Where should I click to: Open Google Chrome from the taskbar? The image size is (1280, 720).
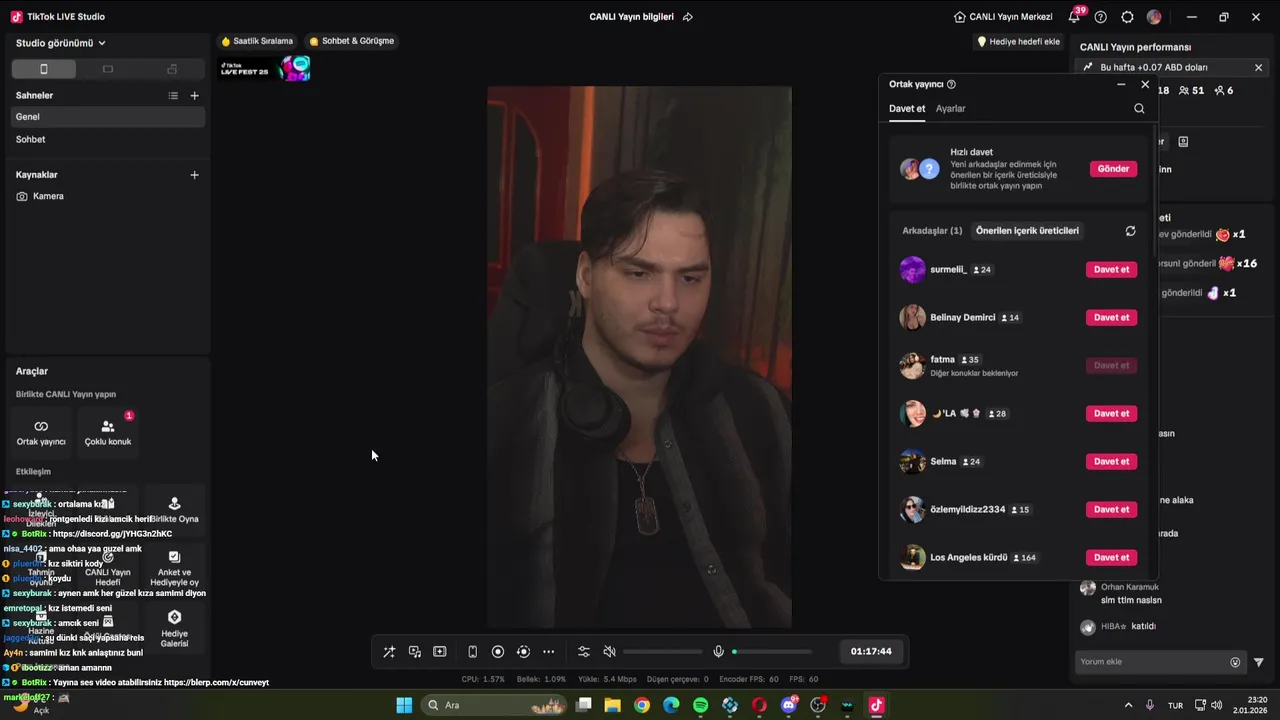(642, 705)
